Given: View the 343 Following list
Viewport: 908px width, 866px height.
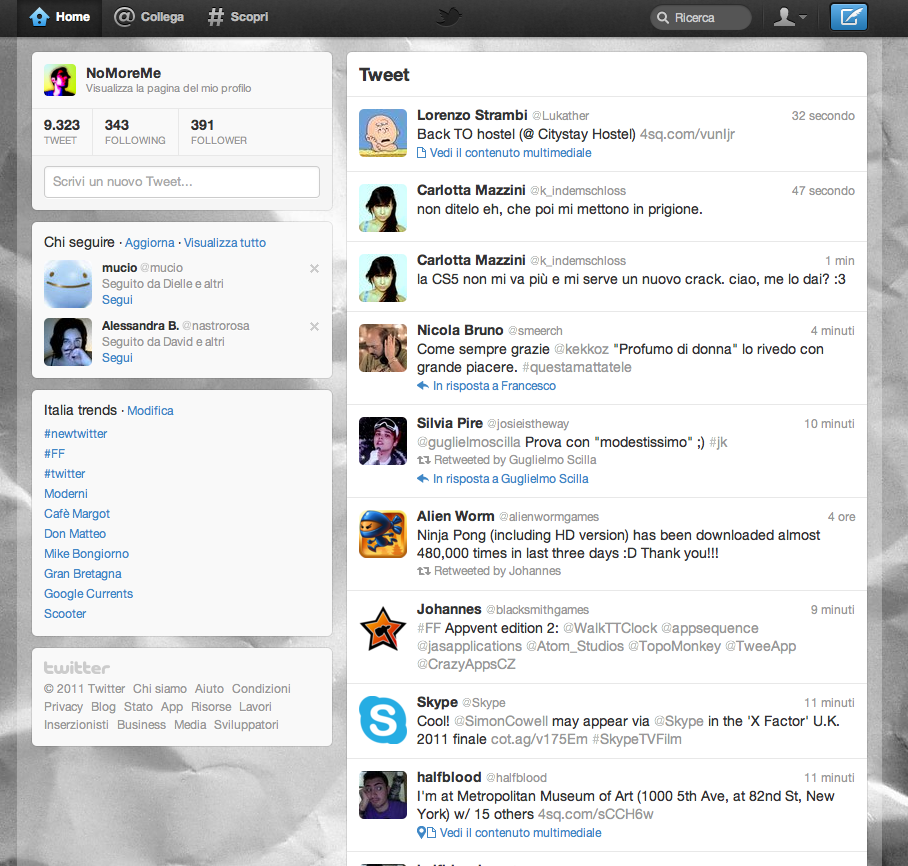Looking at the screenshot, I should pos(135,132).
